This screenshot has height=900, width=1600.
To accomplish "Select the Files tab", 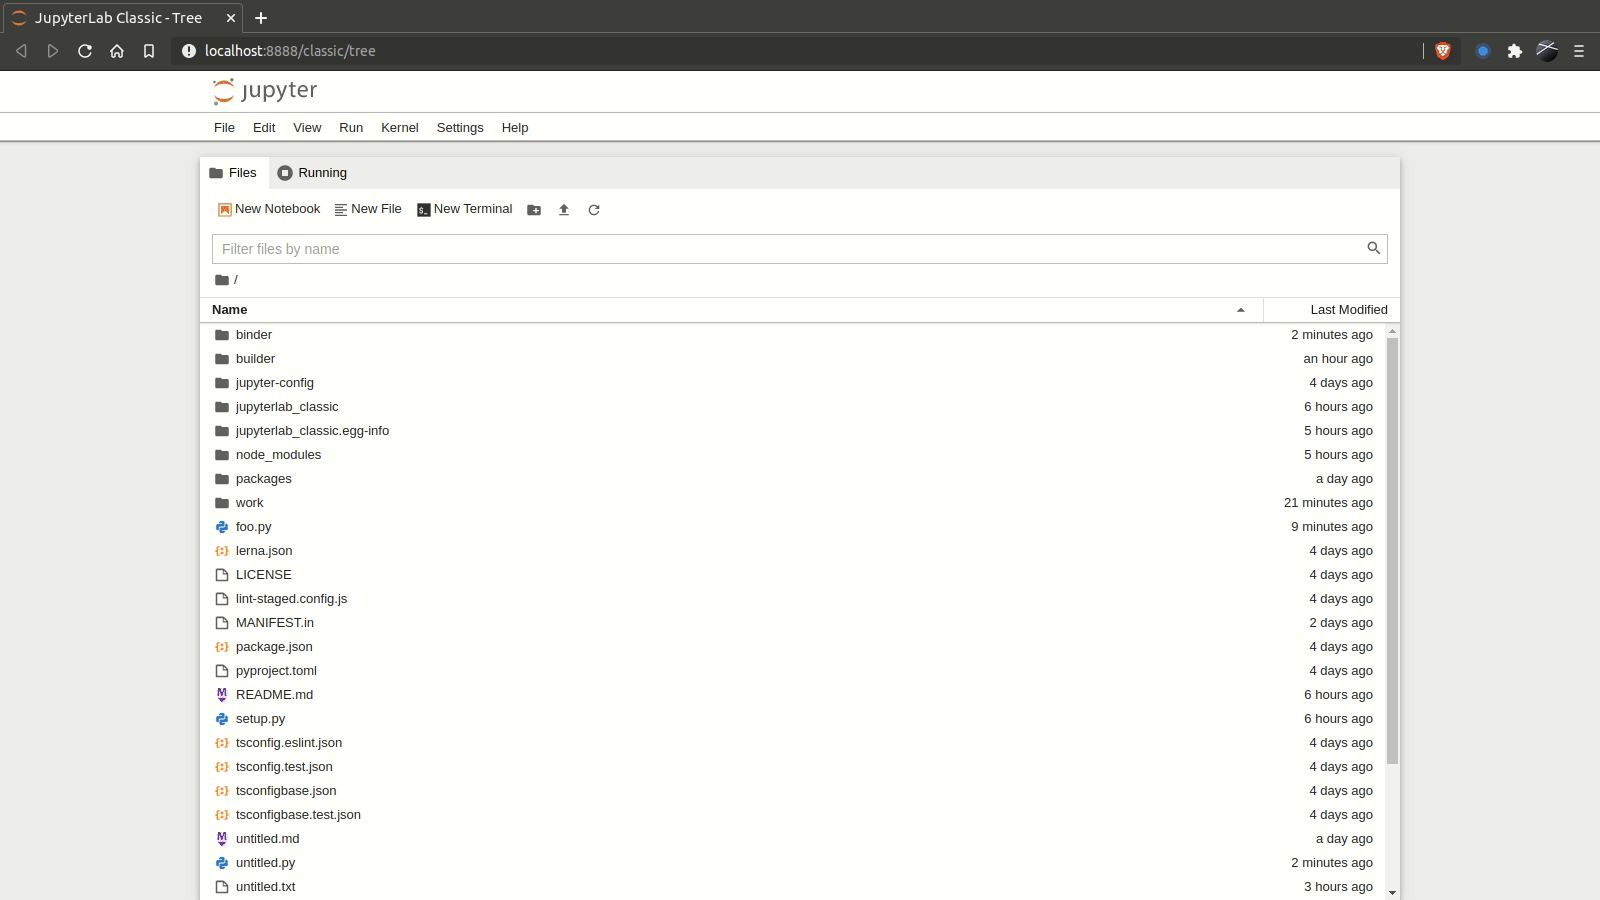I will [x=233, y=172].
